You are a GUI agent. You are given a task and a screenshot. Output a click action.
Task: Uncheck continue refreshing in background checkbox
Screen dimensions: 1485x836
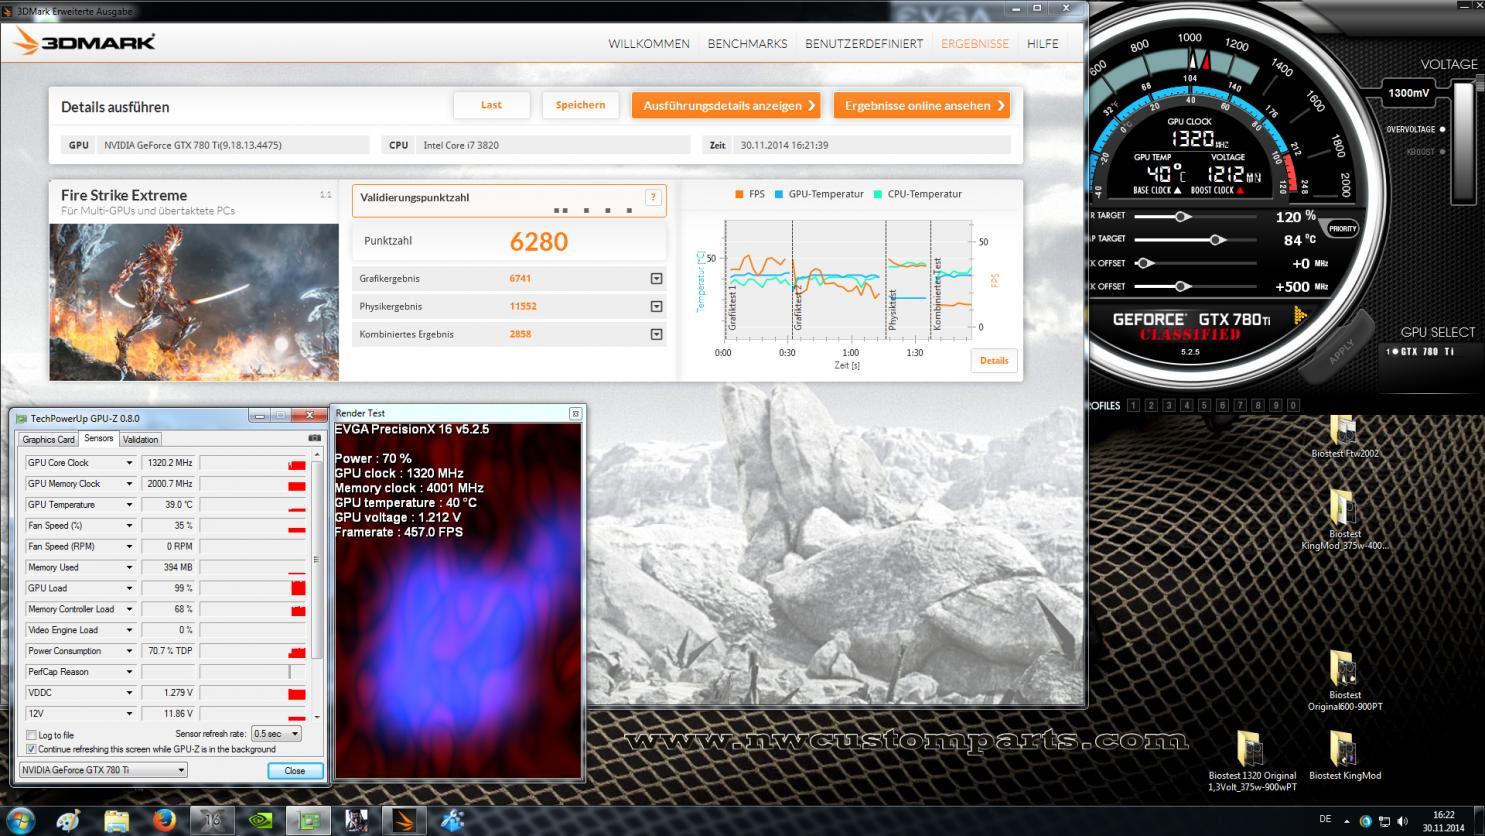[x=32, y=749]
